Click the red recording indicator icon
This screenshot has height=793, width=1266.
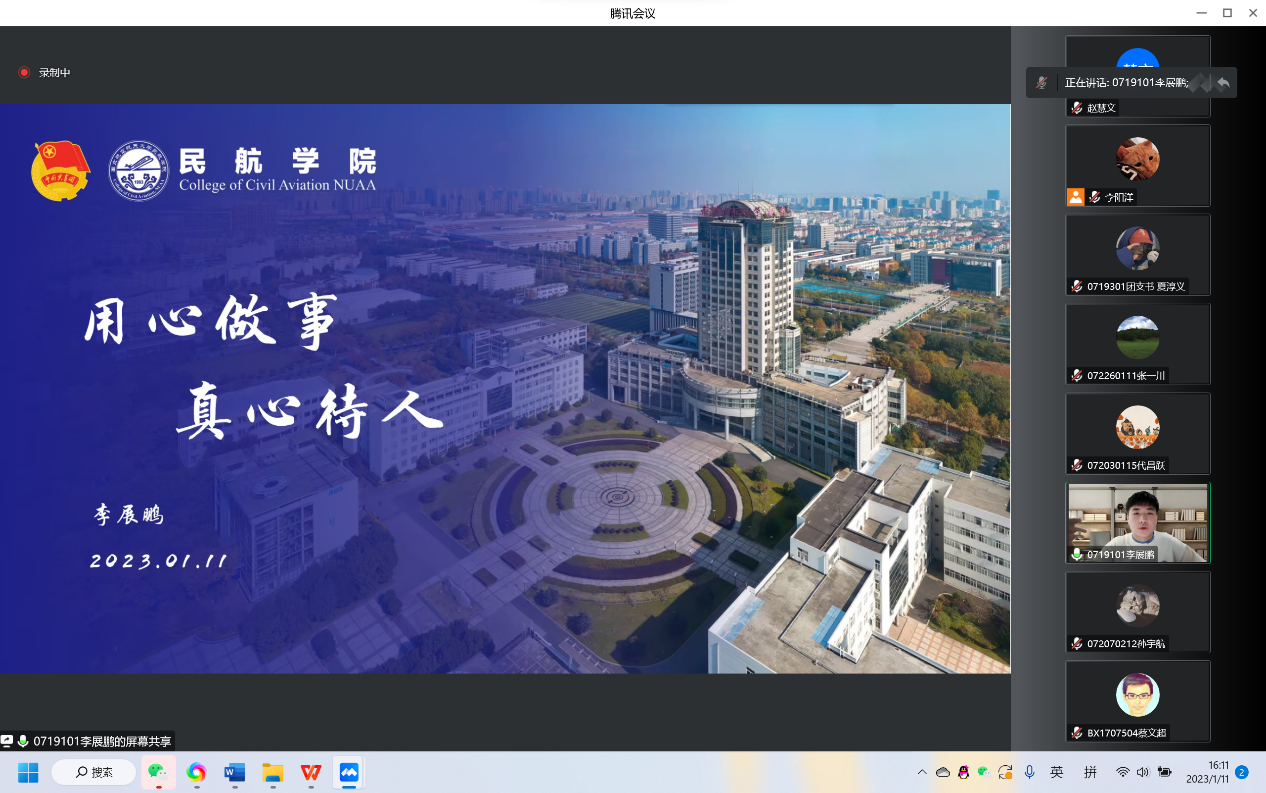point(24,72)
